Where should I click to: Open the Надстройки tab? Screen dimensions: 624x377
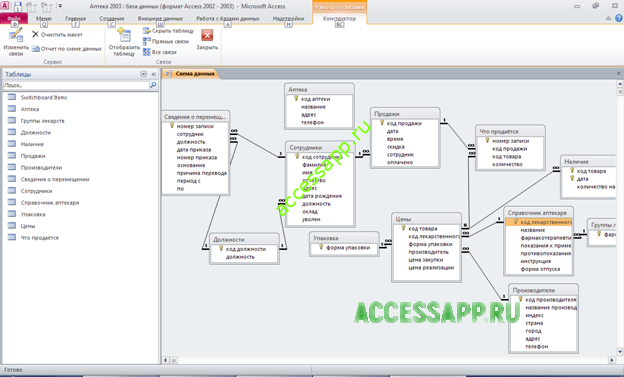tap(288, 18)
